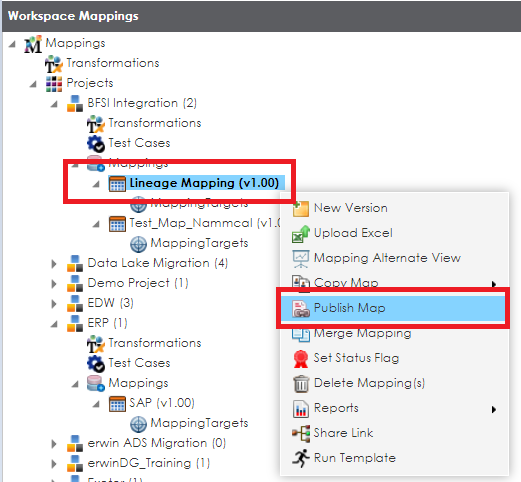Open the Reports submenu arrow
The height and width of the screenshot is (482, 521).
[494, 409]
